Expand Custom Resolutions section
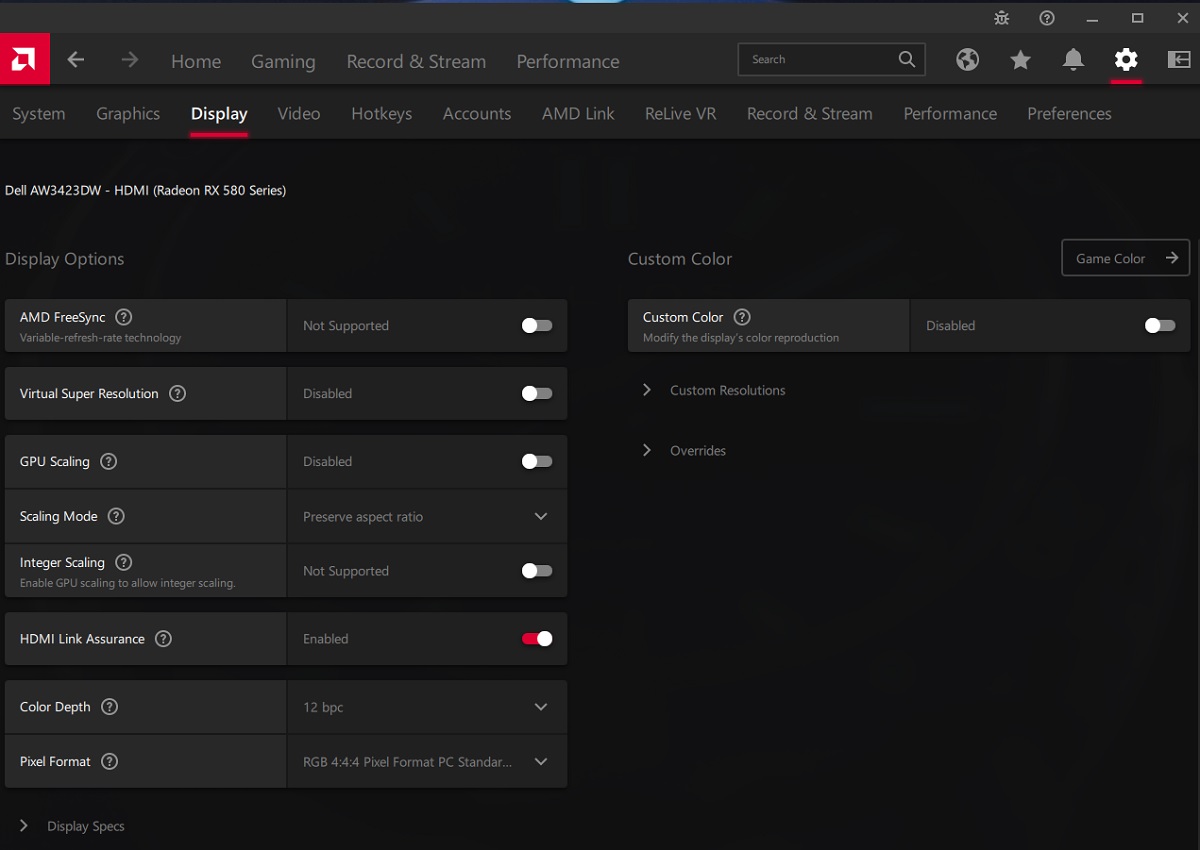Image resolution: width=1200 pixels, height=850 pixels. pyautogui.click(x=714, y=390)
